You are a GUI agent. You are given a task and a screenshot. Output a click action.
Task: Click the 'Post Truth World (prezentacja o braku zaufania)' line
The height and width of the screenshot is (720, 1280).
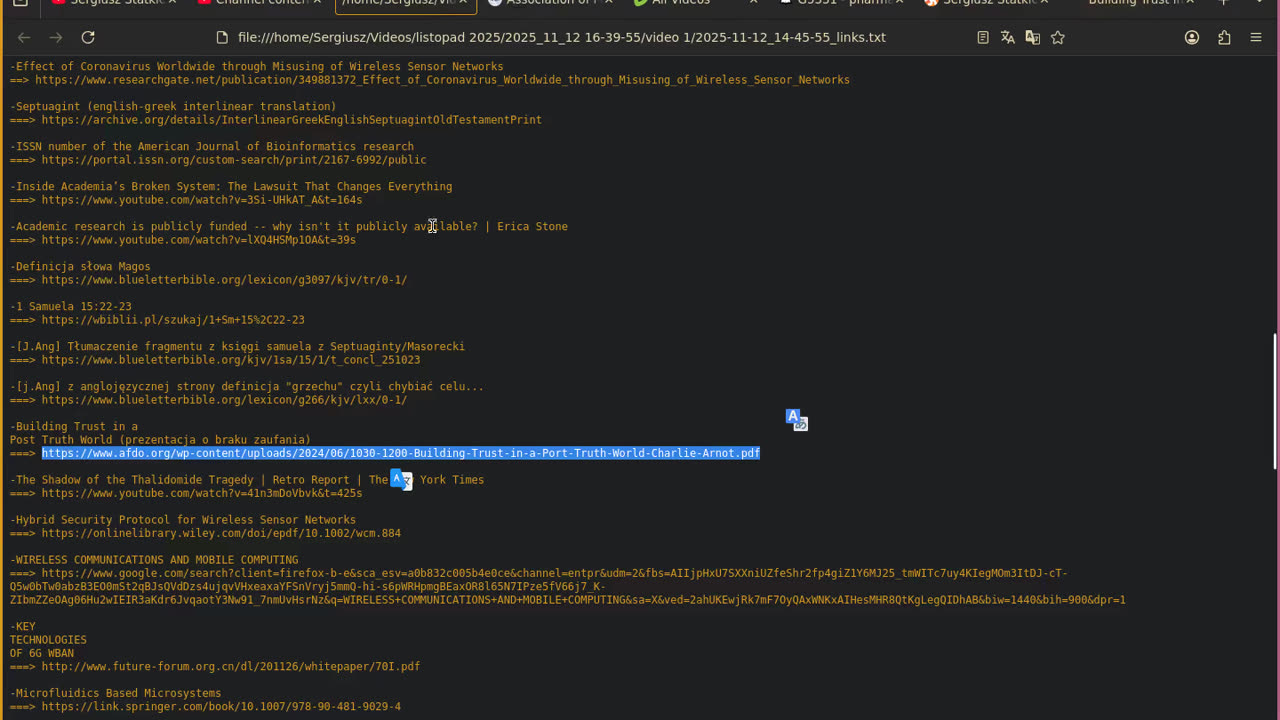(x=160, y=440)
